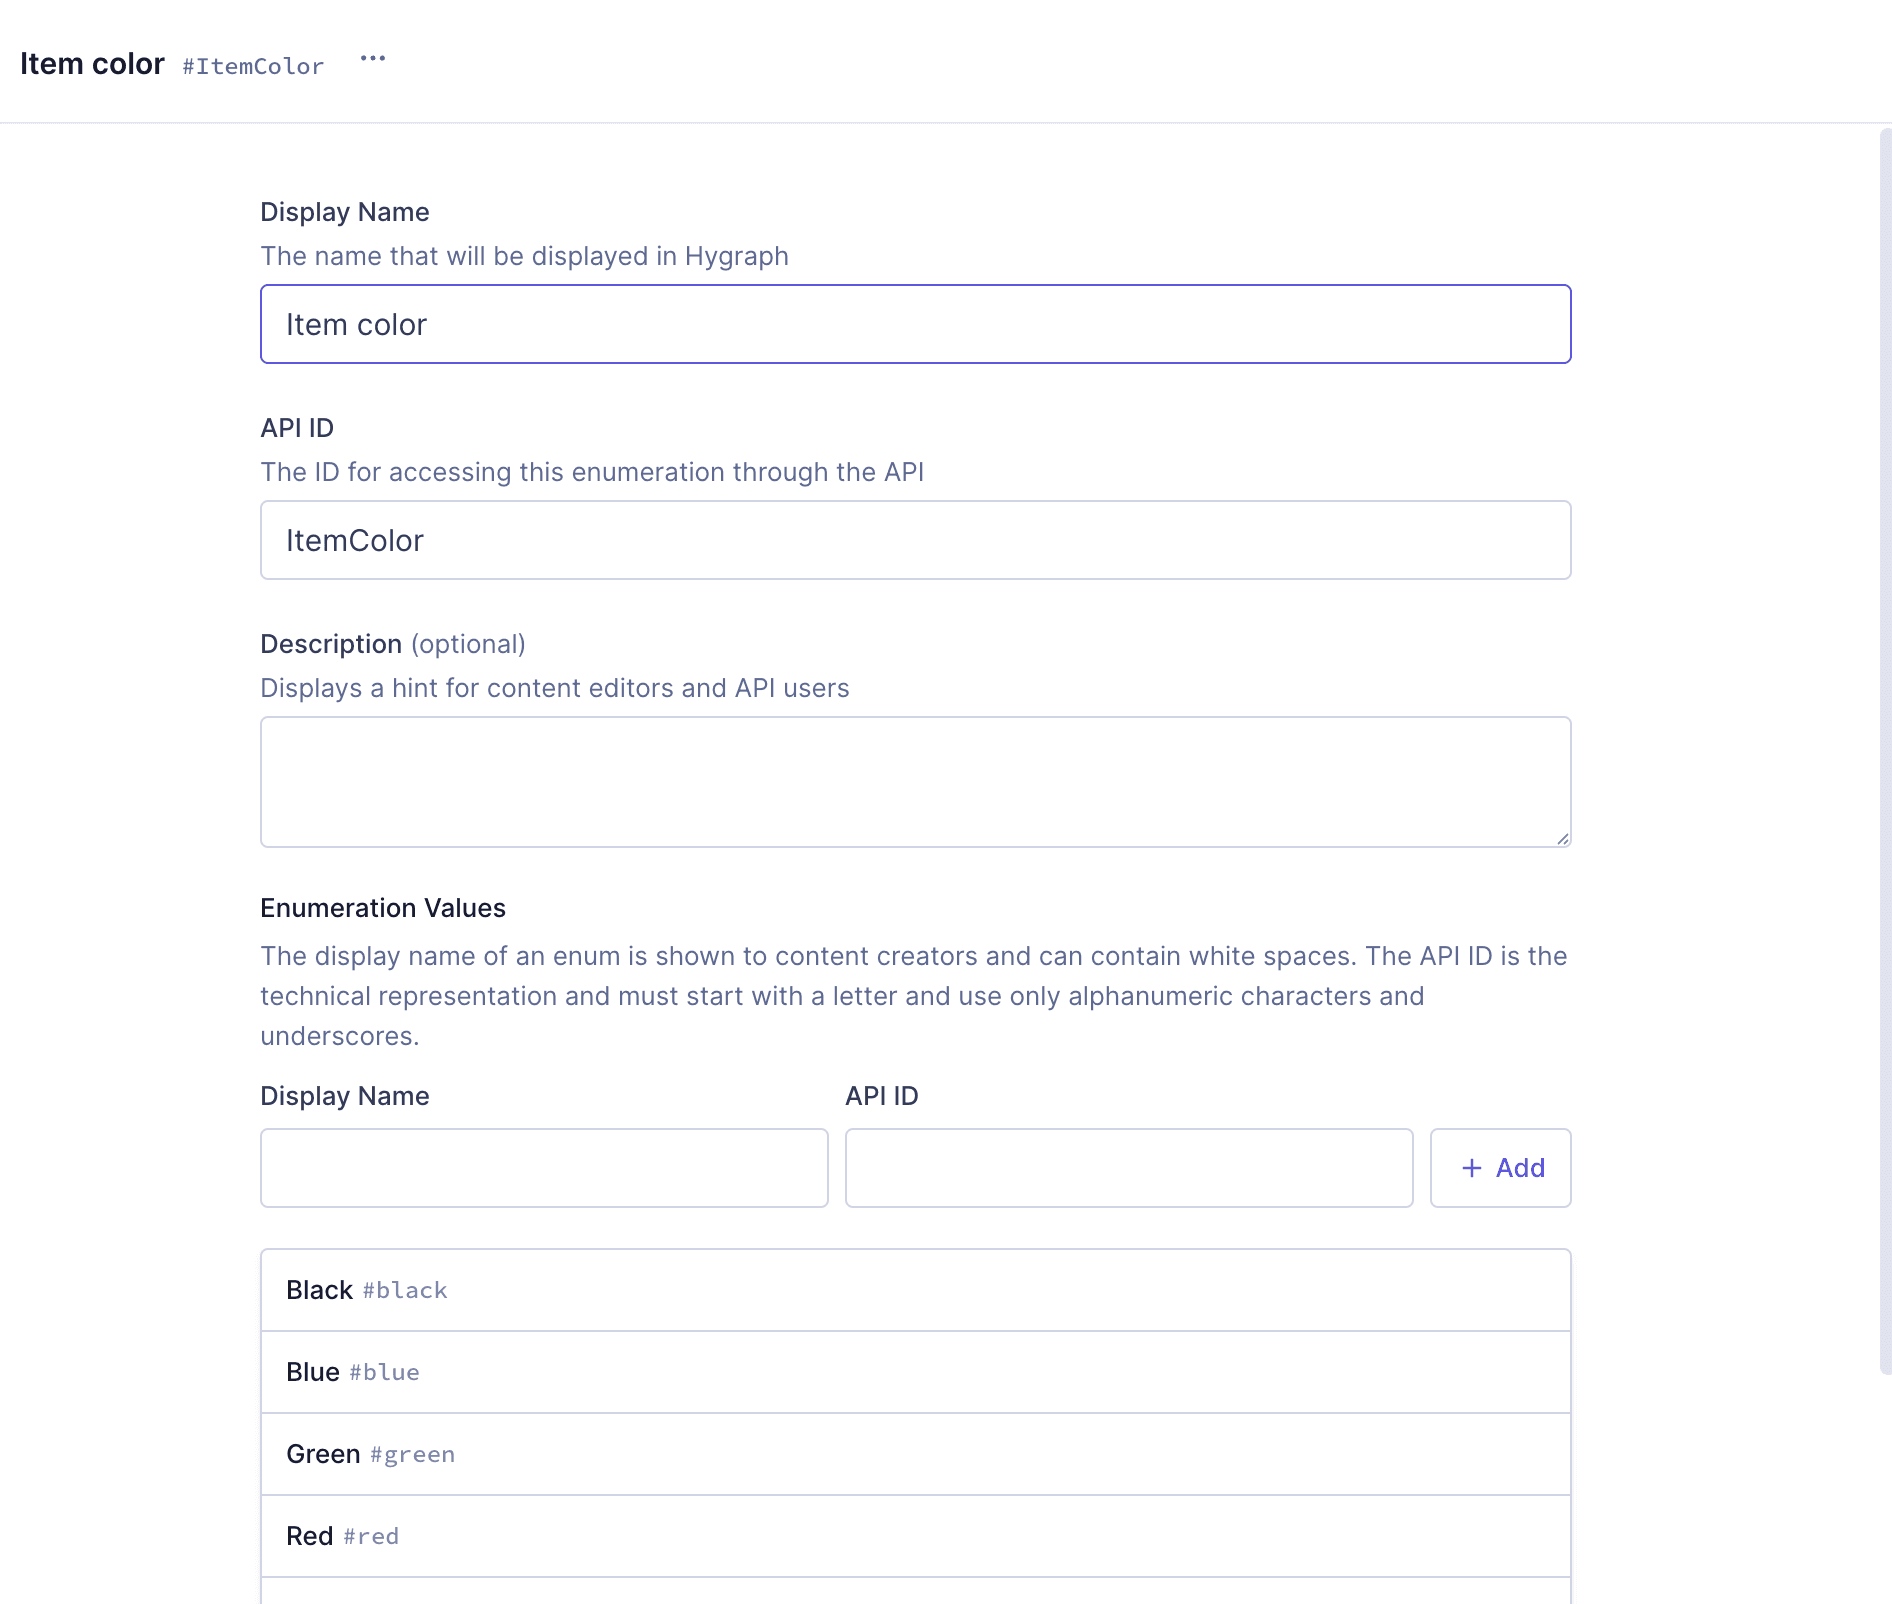Click the empty enumeration Display Name input
Image resolution: width=1892 pixels, height=1604 pixels.
[543, 1167]
